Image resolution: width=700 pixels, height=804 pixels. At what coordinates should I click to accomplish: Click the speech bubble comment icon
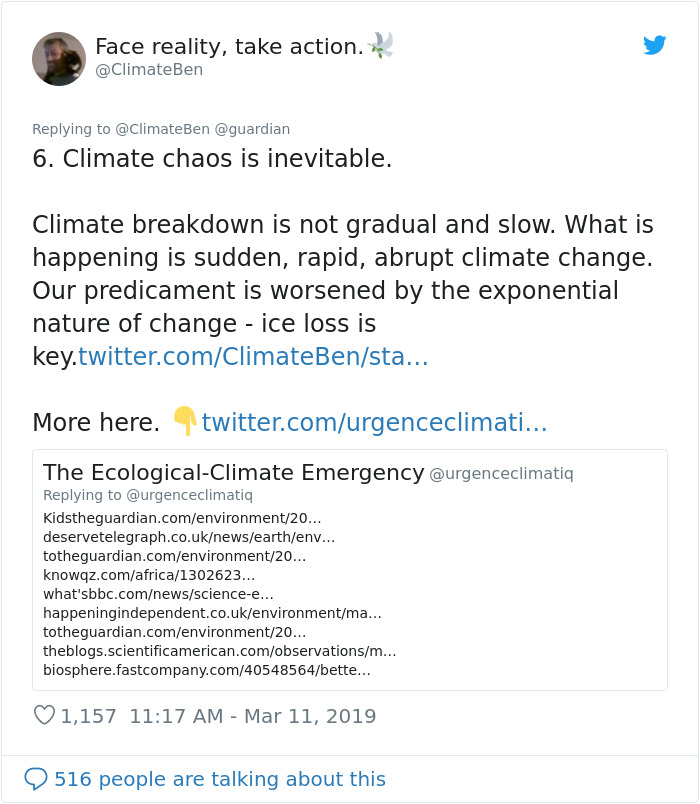(x=39, y=779)
